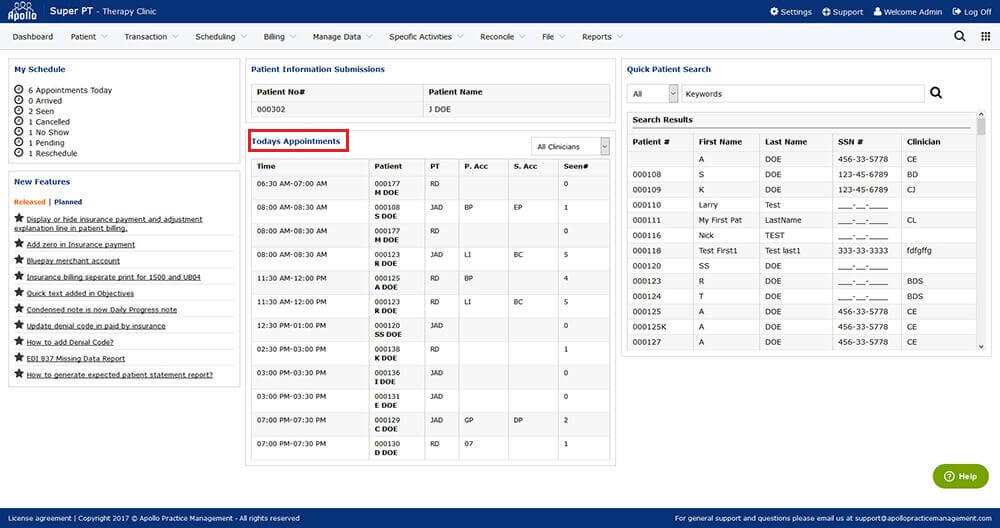Select patient number 000302 in submissions
The height and width of the screenshot is (528, 1000).
272,109
